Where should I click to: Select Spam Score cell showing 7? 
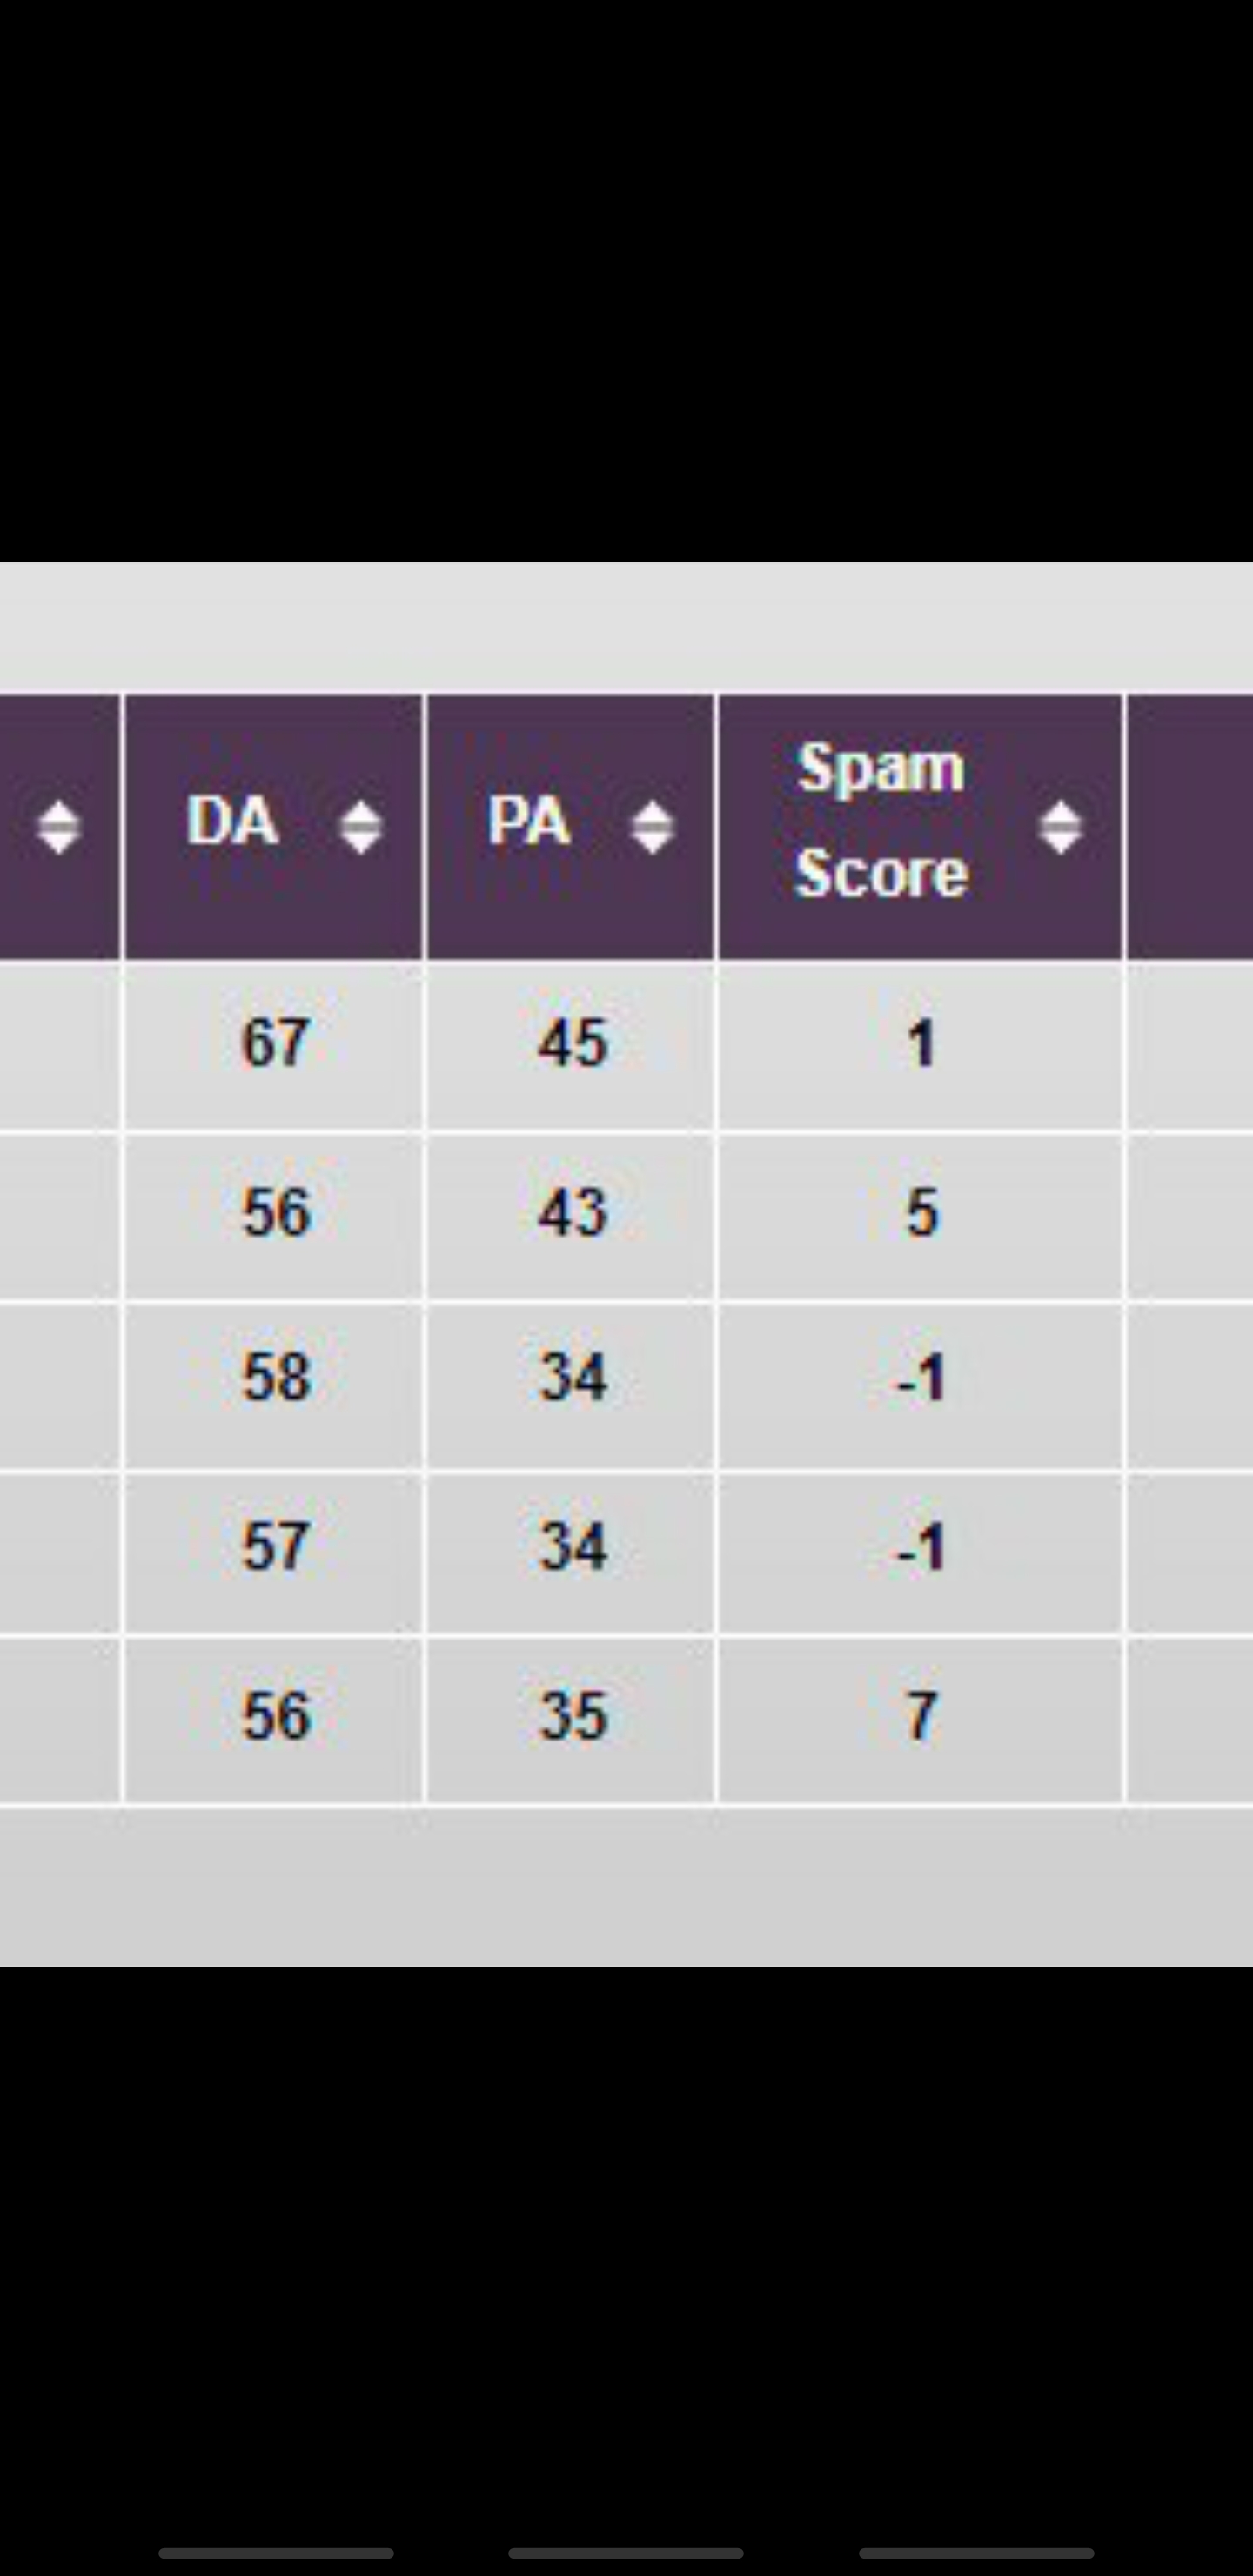tap(920, 1720)
